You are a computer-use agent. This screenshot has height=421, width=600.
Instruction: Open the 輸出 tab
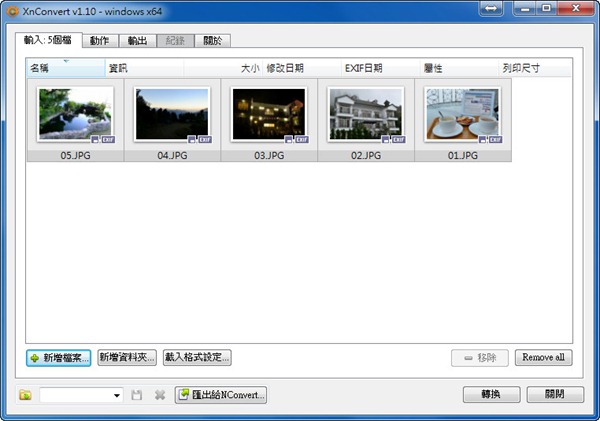(x=138, y=41)
